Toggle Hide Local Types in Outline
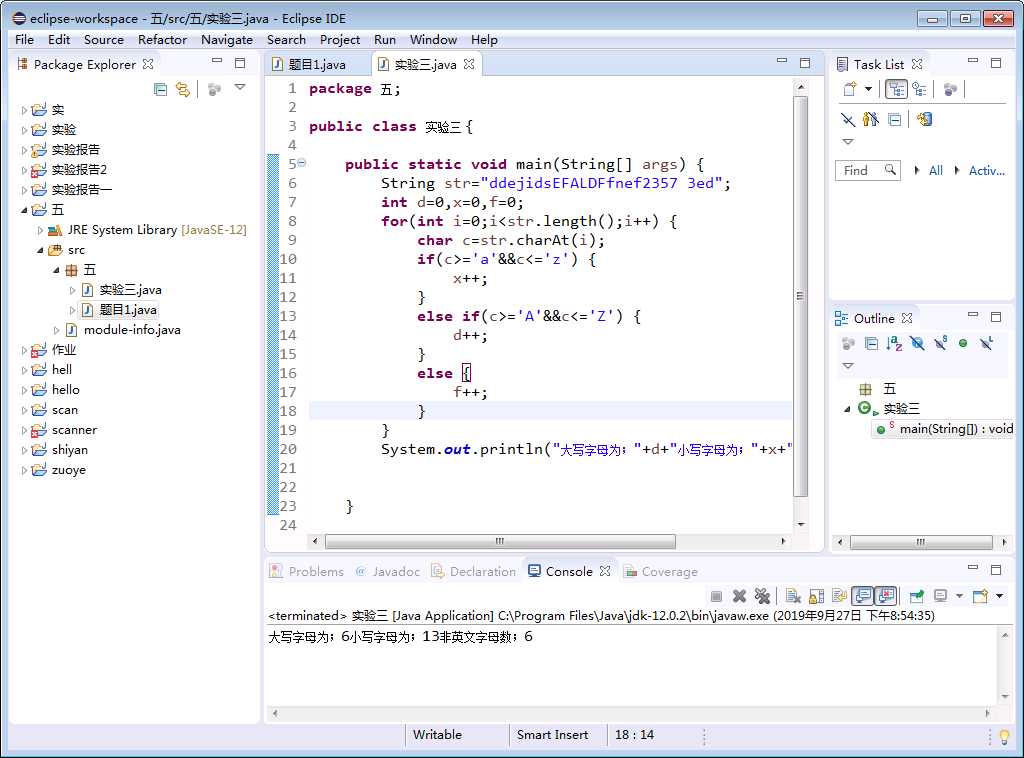This screenshot has height=758, width=1024. [x=986, y=343]
